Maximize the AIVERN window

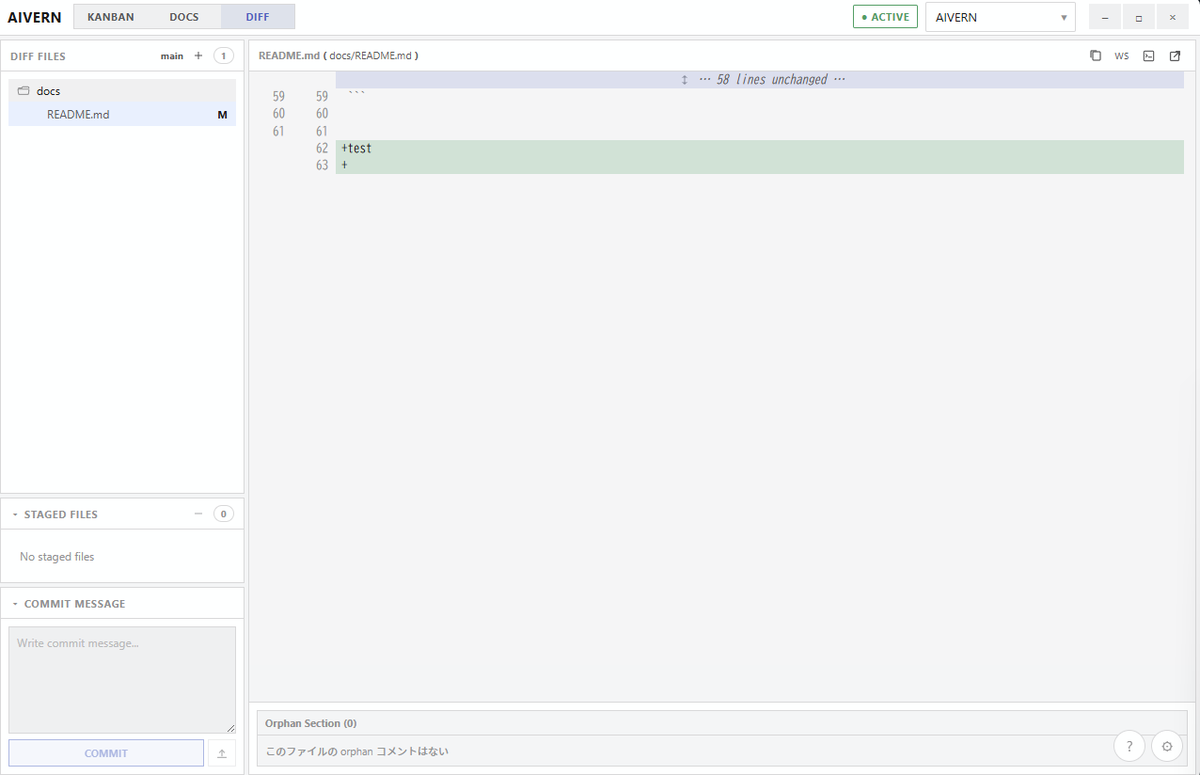click(x=1138, y=17)
